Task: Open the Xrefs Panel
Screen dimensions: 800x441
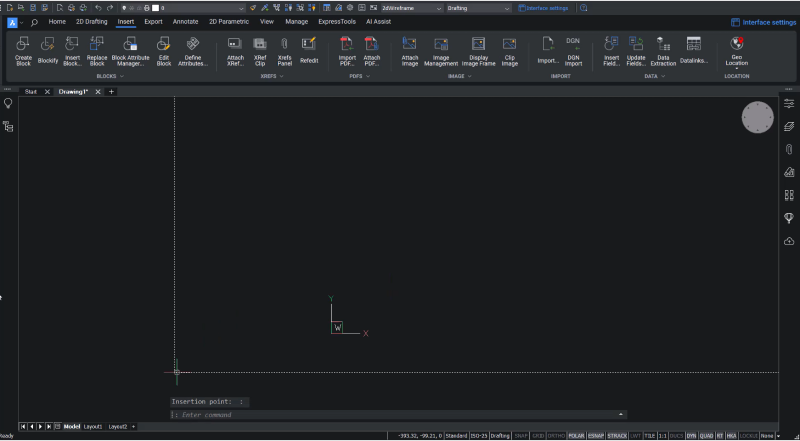Action: tap(285, 51)
